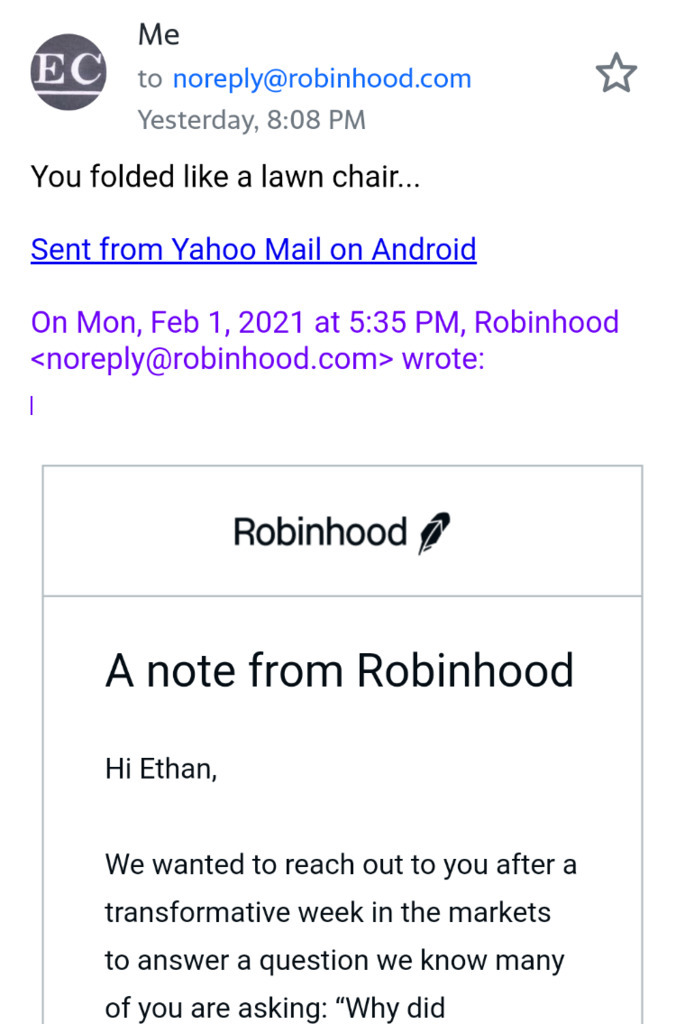
Task: Click the "A note from Robinhood" heading
Action: [339, 671]
